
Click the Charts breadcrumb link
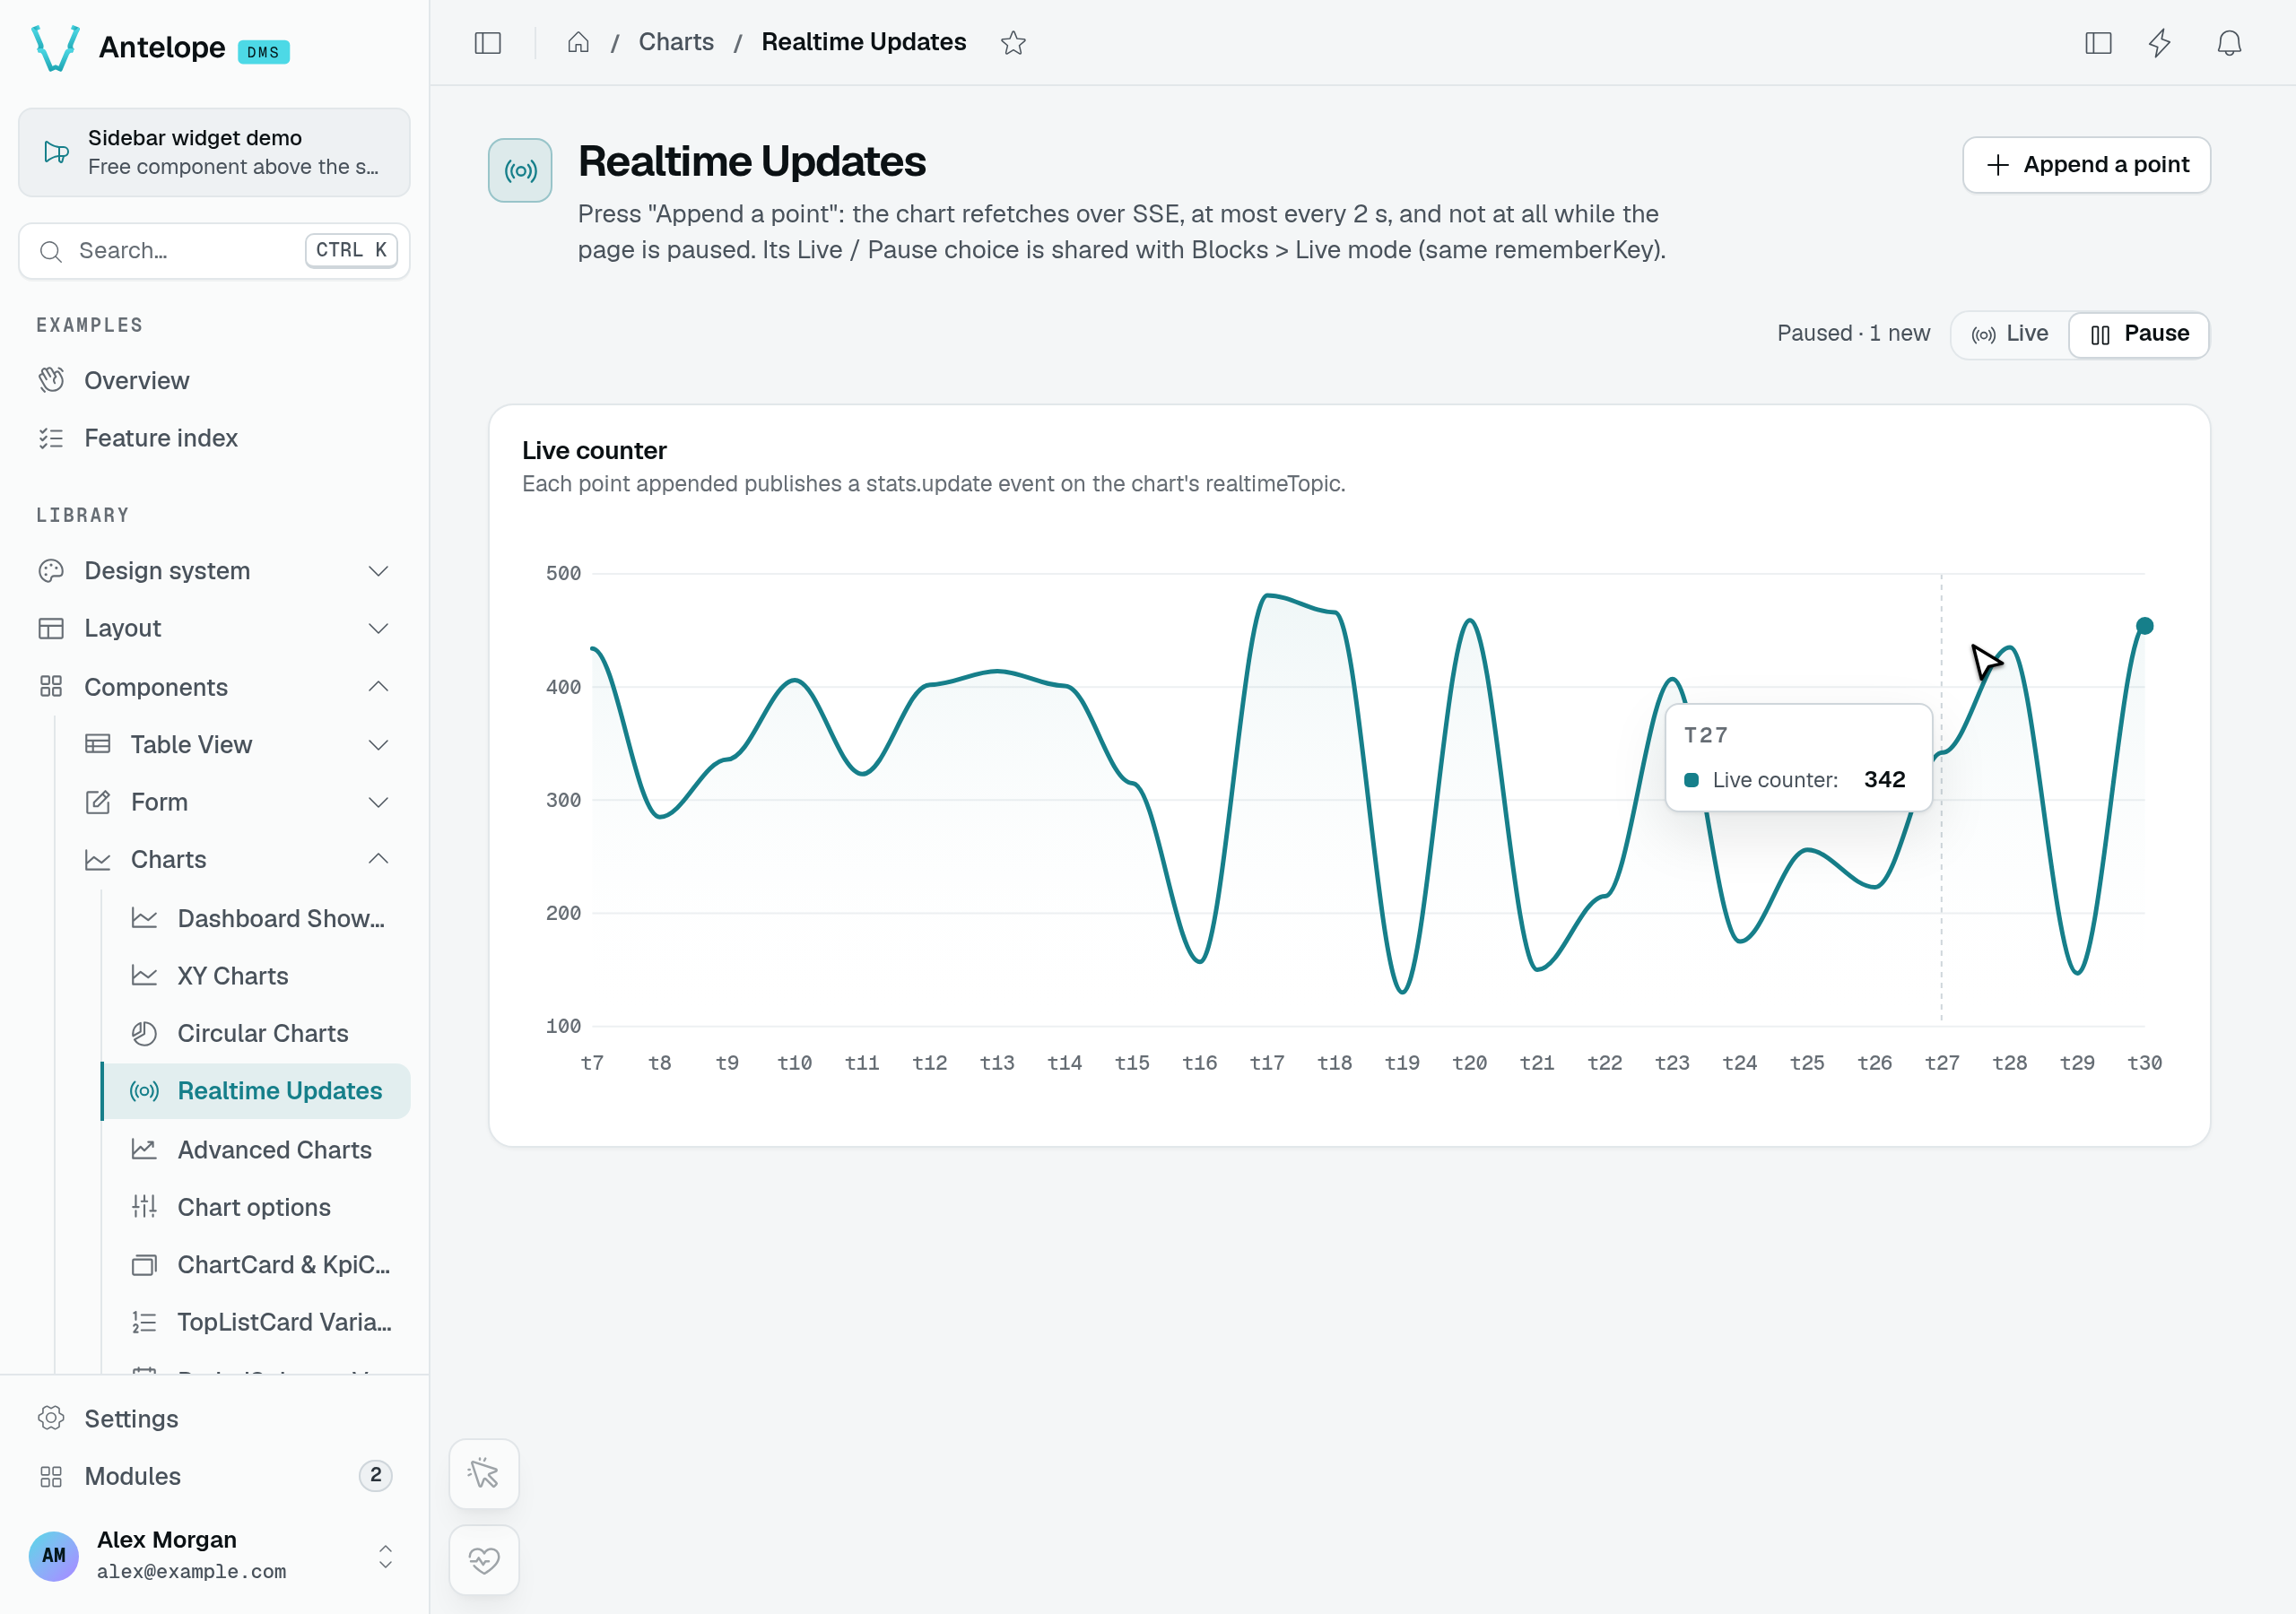(x=676, y=42)
